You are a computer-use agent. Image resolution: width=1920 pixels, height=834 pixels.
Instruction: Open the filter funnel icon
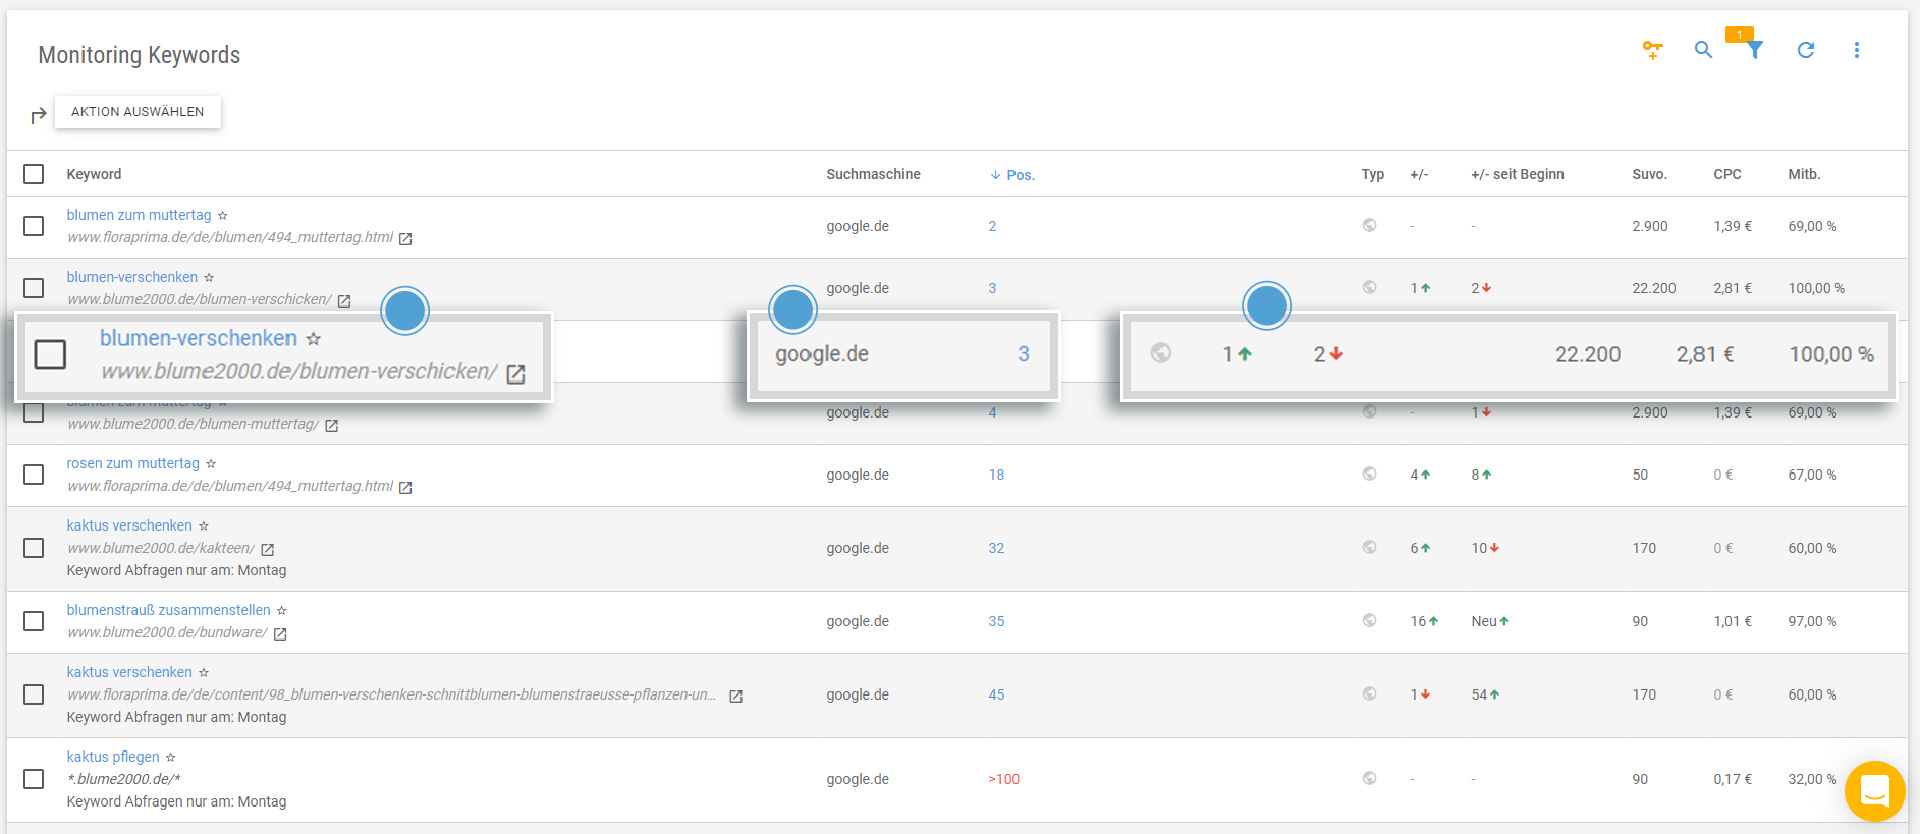coord(1755,50)
